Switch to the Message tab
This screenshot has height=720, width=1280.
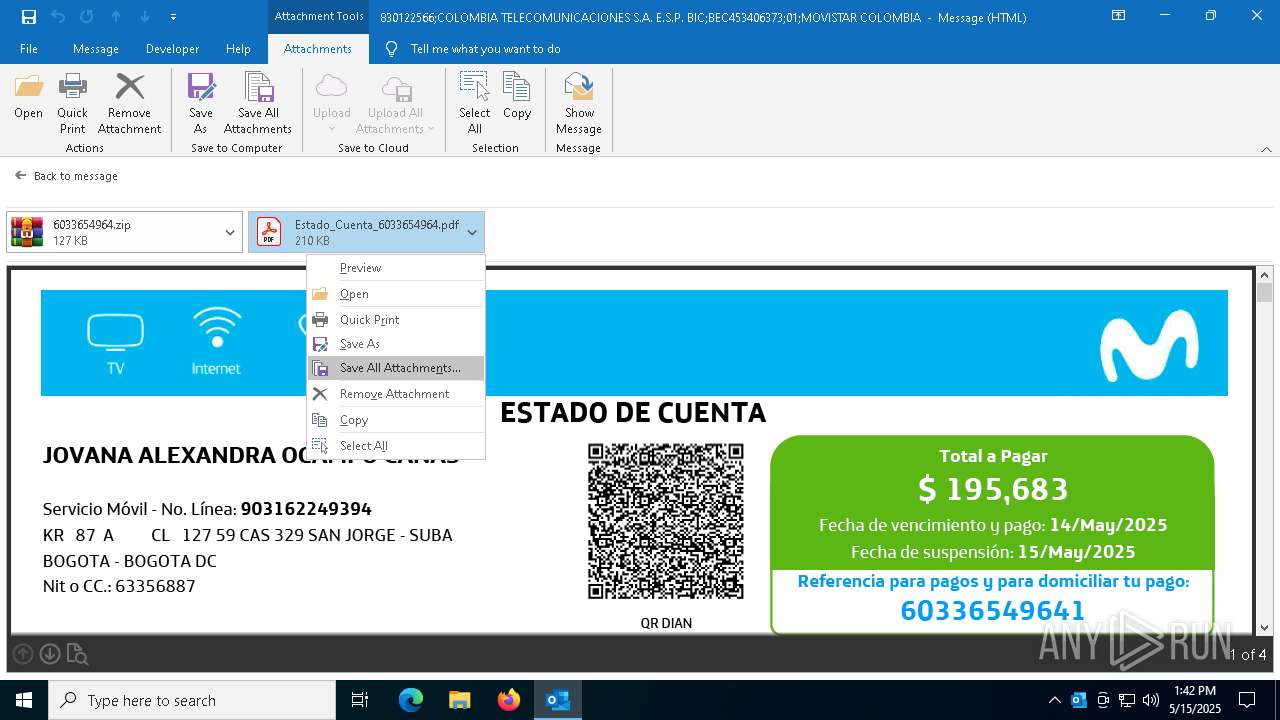pyautogui.click(x=96, y=49)
